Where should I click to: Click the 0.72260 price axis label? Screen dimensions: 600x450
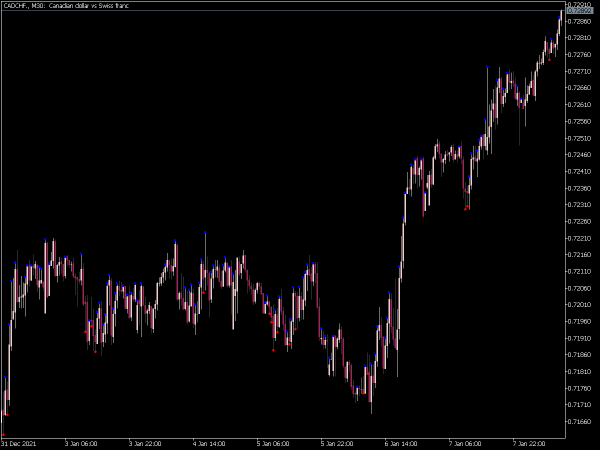[x=580, y=222]
